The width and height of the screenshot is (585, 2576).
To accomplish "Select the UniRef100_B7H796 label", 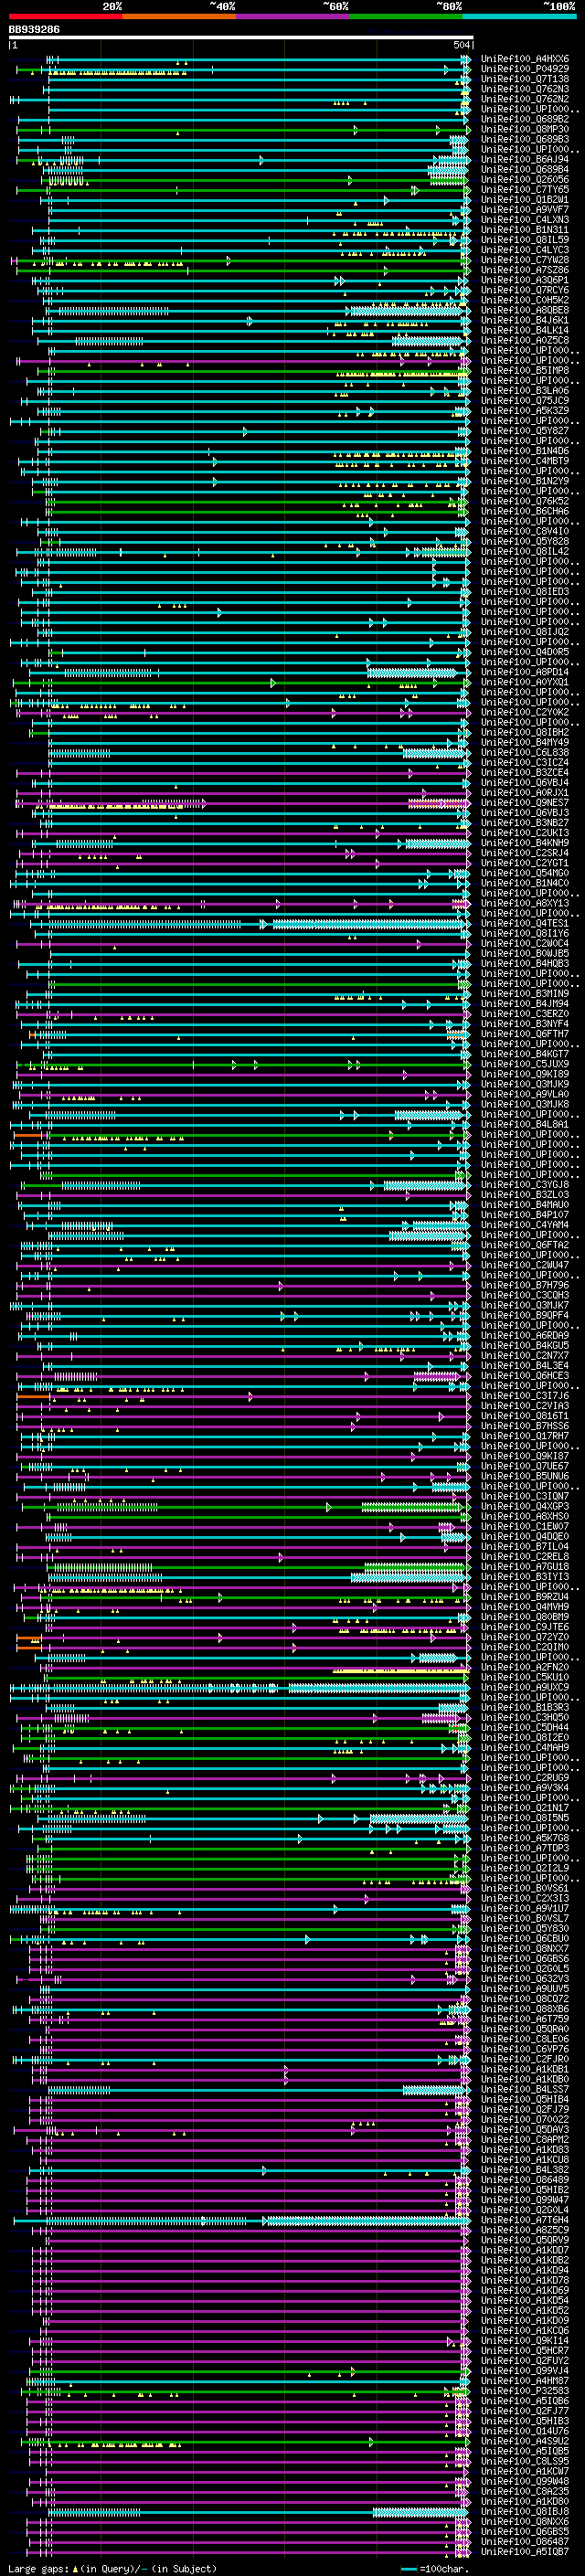I will click(x=525, y=1285).
